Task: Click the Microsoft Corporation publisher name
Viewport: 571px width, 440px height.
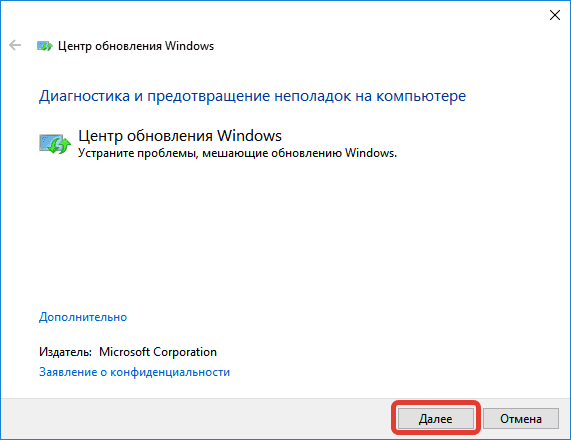Action: (x=158, y=352)
